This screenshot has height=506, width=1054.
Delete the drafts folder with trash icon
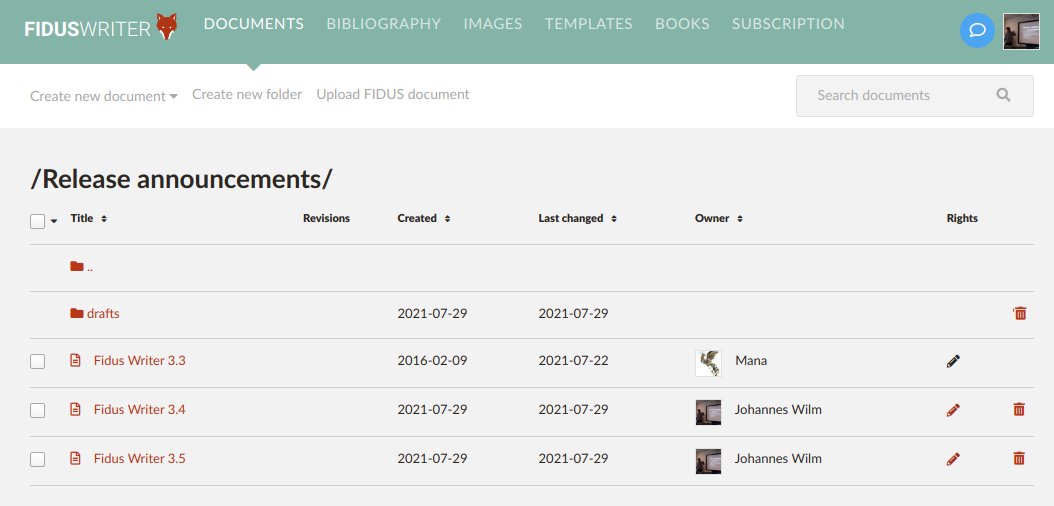(1020, 313)
